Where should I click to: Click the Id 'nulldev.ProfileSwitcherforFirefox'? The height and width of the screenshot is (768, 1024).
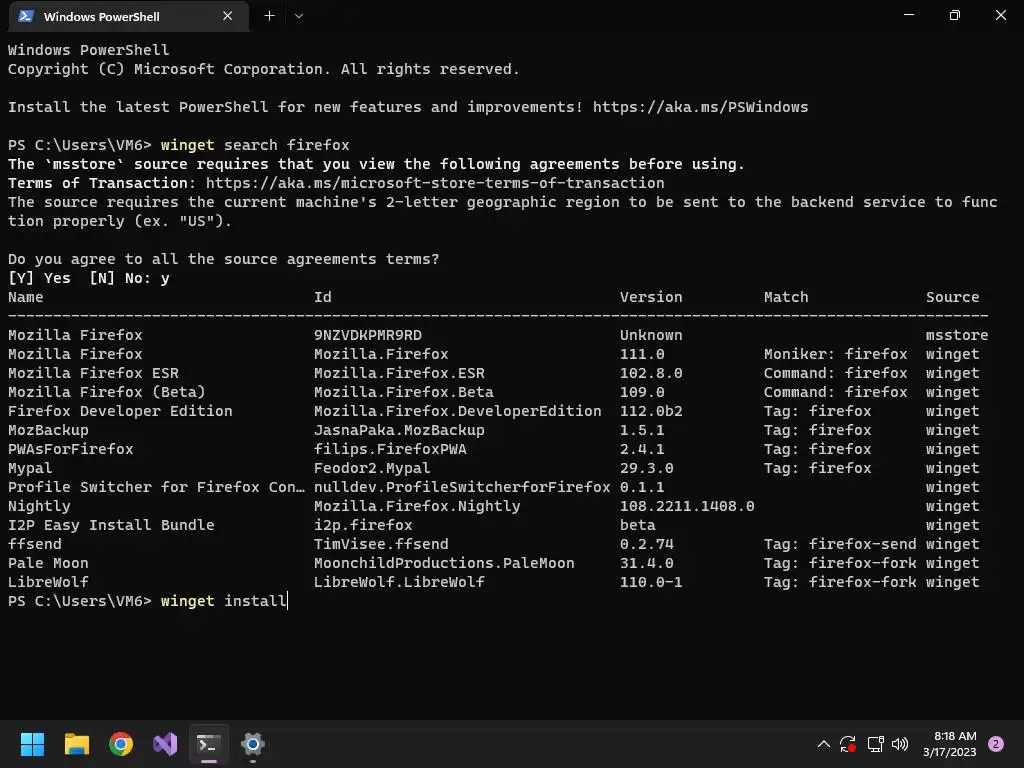click(x=462, y=487)
